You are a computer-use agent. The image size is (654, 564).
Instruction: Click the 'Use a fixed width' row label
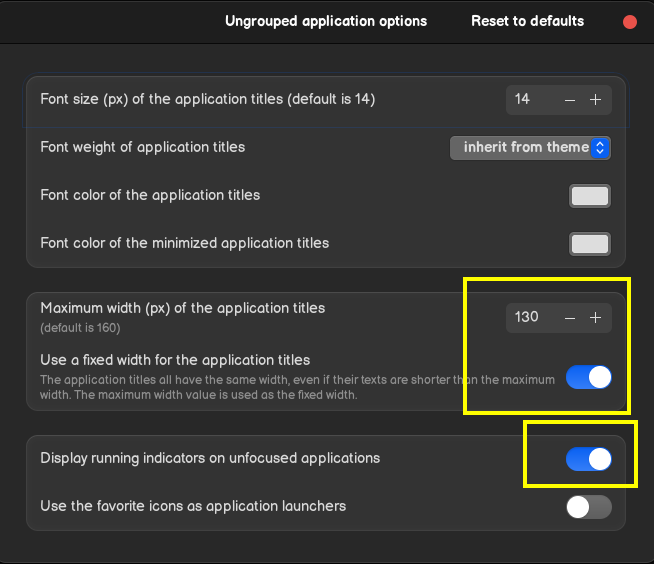[x=175, y=359]
